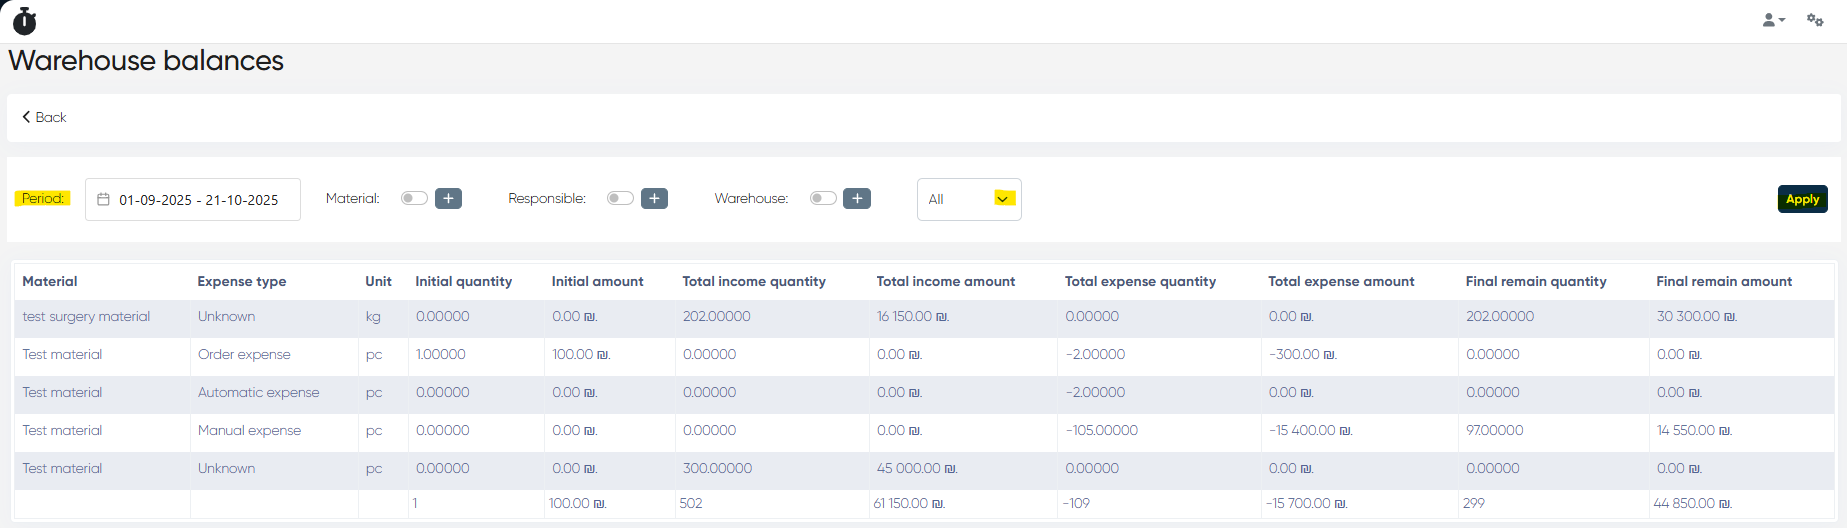Click the Material column header

(x=50, y=282)
